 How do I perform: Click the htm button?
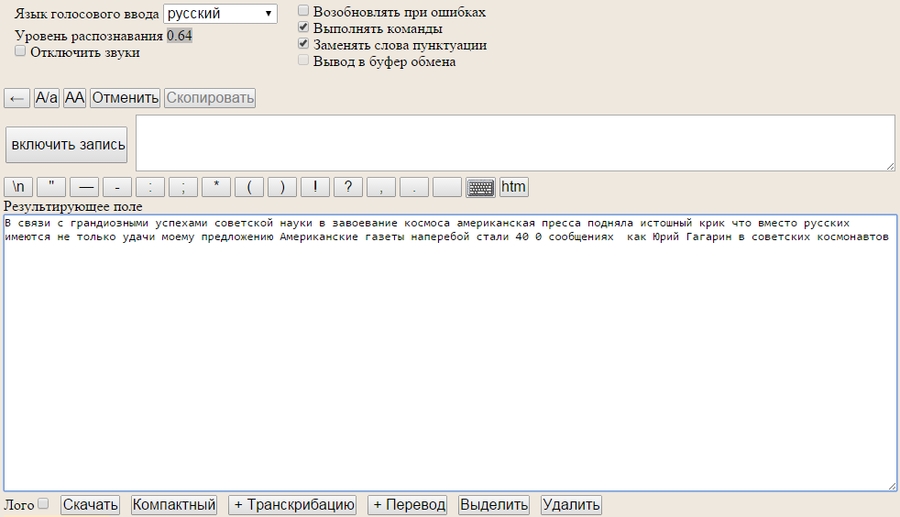(514, 187)
